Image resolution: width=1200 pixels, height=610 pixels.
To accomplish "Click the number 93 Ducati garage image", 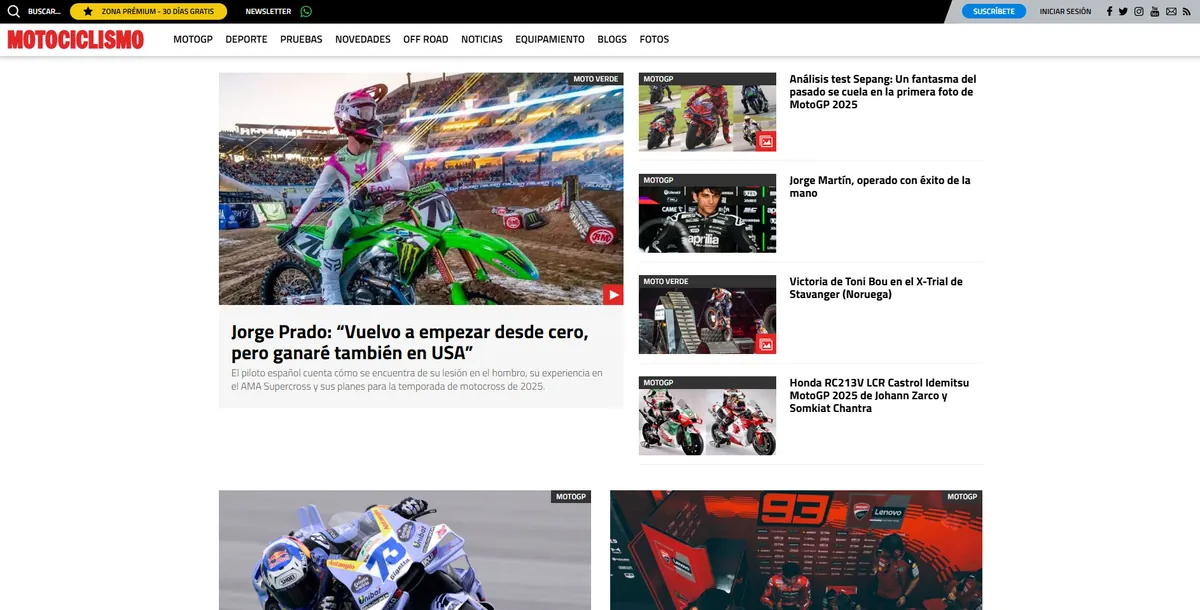I will click(x=796, y=550).
